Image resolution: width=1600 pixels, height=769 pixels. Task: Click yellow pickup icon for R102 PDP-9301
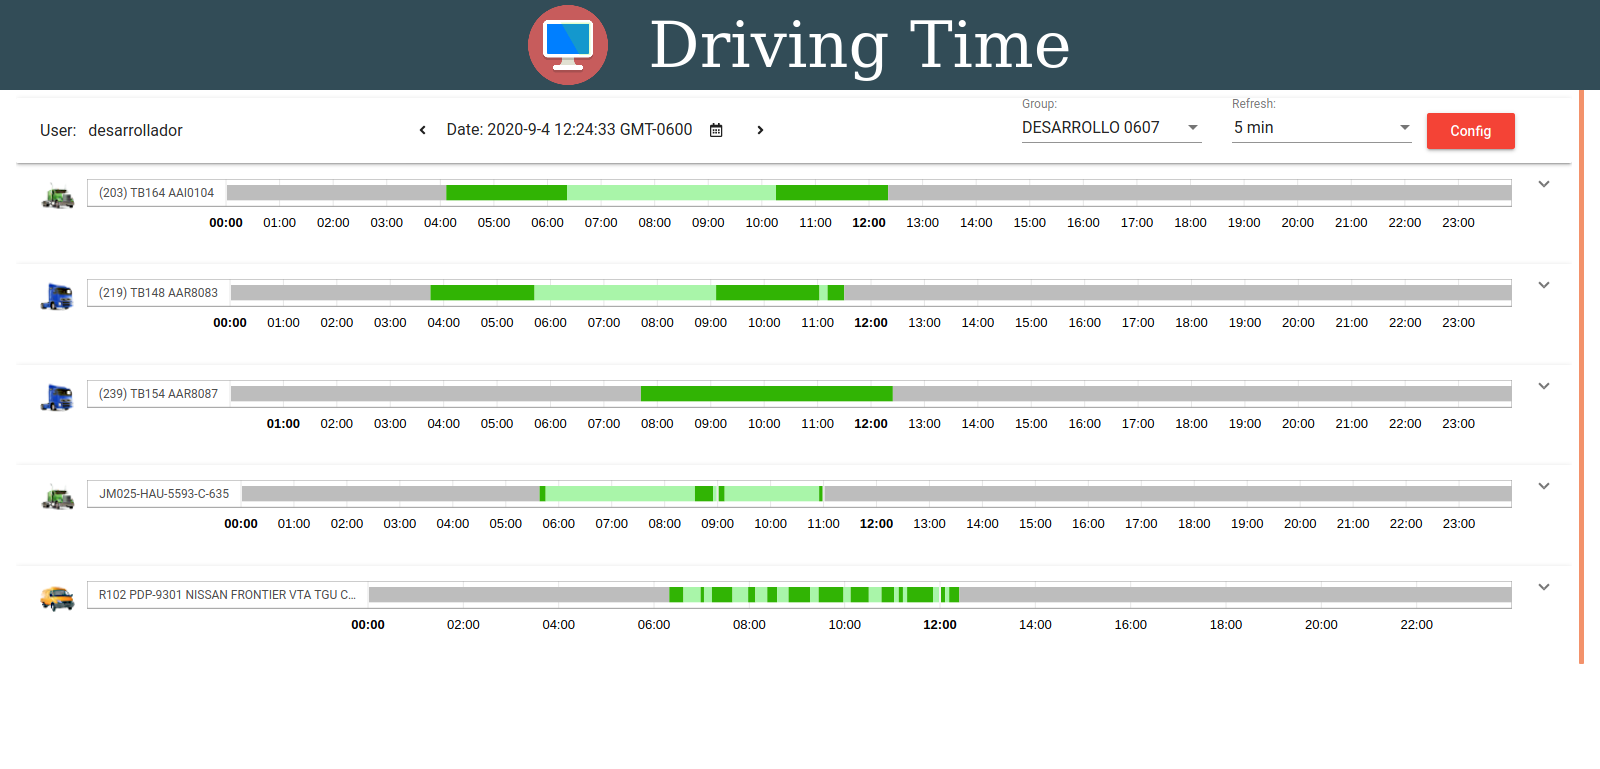tap(57, 598)
